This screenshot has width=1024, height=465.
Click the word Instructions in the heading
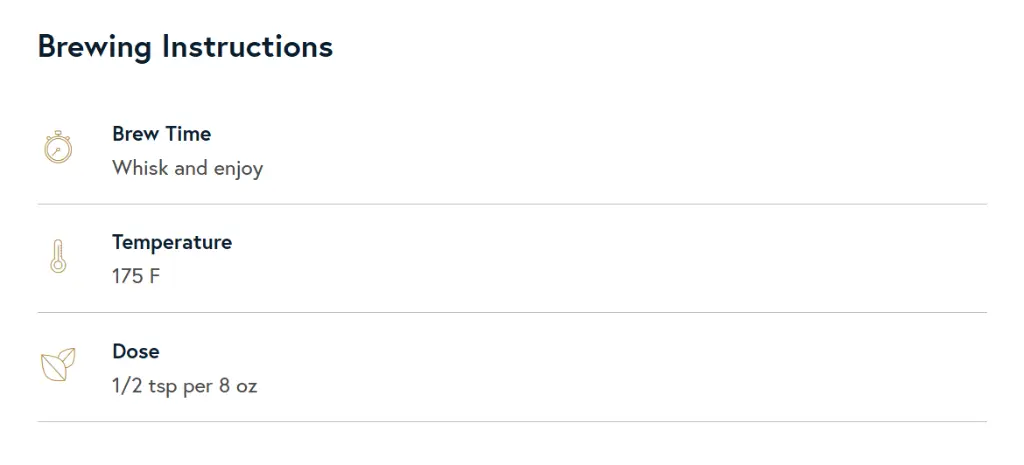[247, 46]
